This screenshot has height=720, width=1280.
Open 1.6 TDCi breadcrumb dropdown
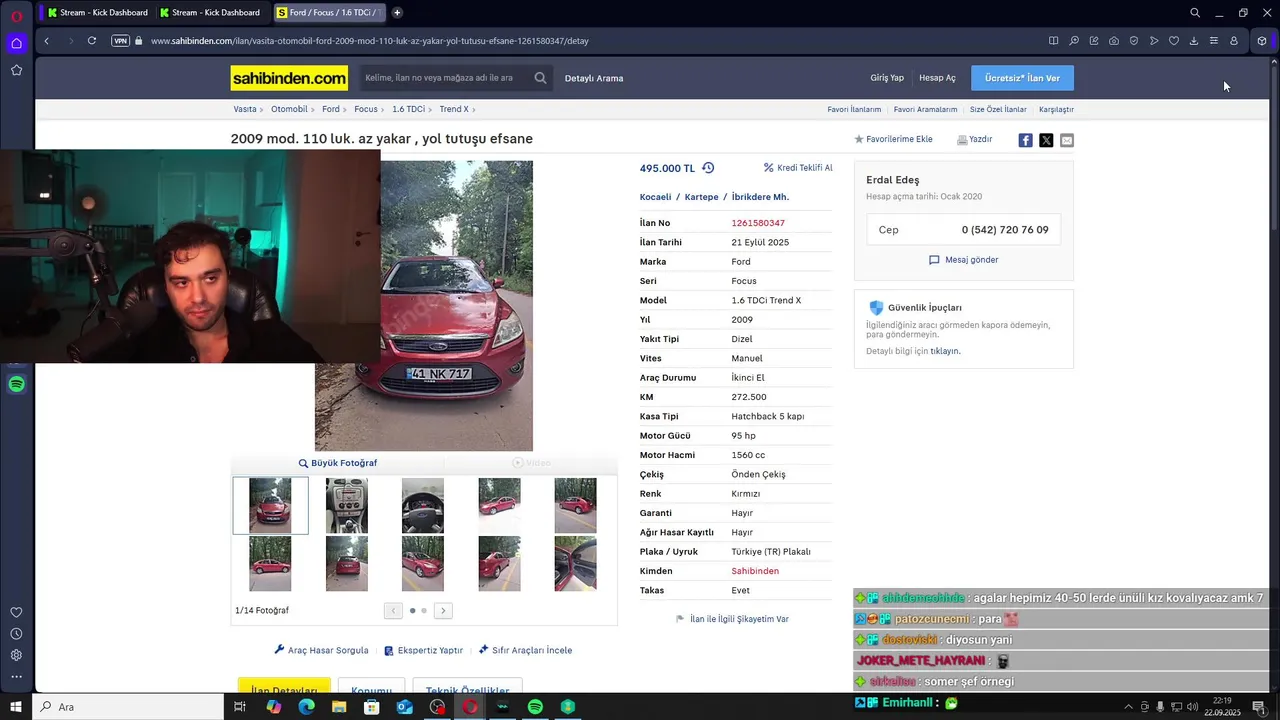click(x=411, y=109)
